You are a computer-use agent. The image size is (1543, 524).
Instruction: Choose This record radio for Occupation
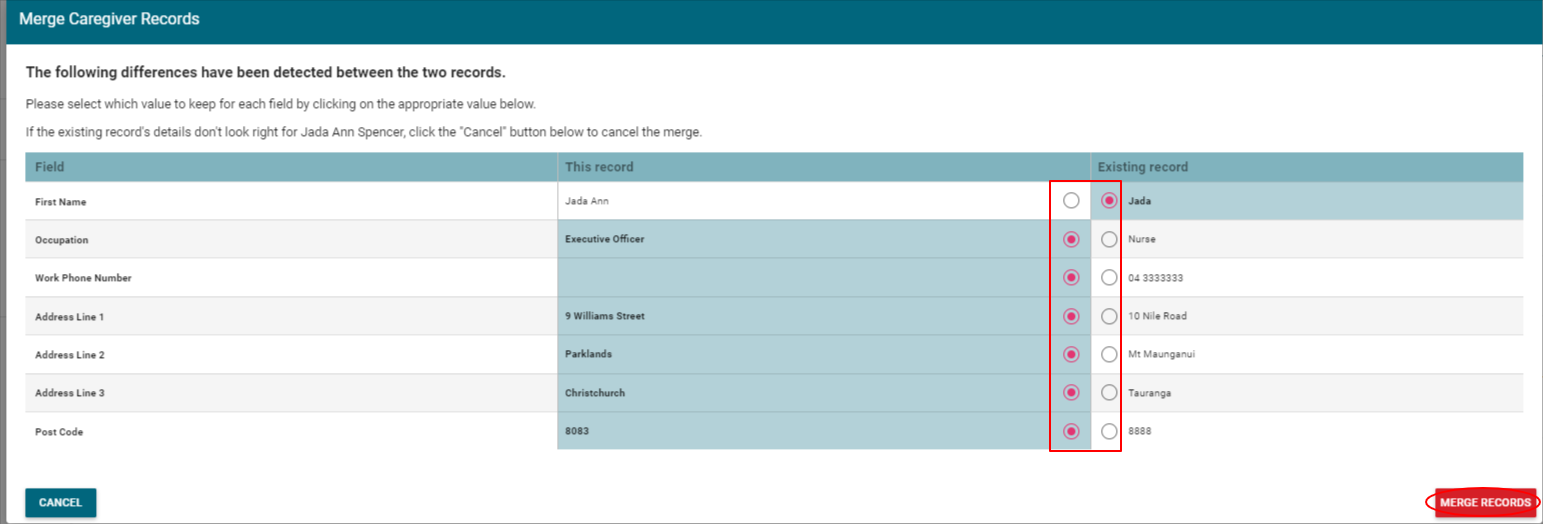pyautogui.click(x=1071, y=240)
